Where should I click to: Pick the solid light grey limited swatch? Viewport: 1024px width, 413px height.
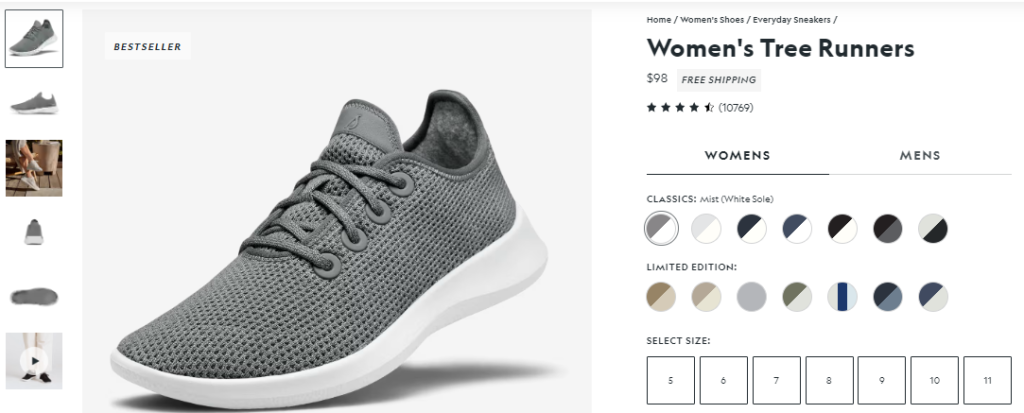(751, 296)
